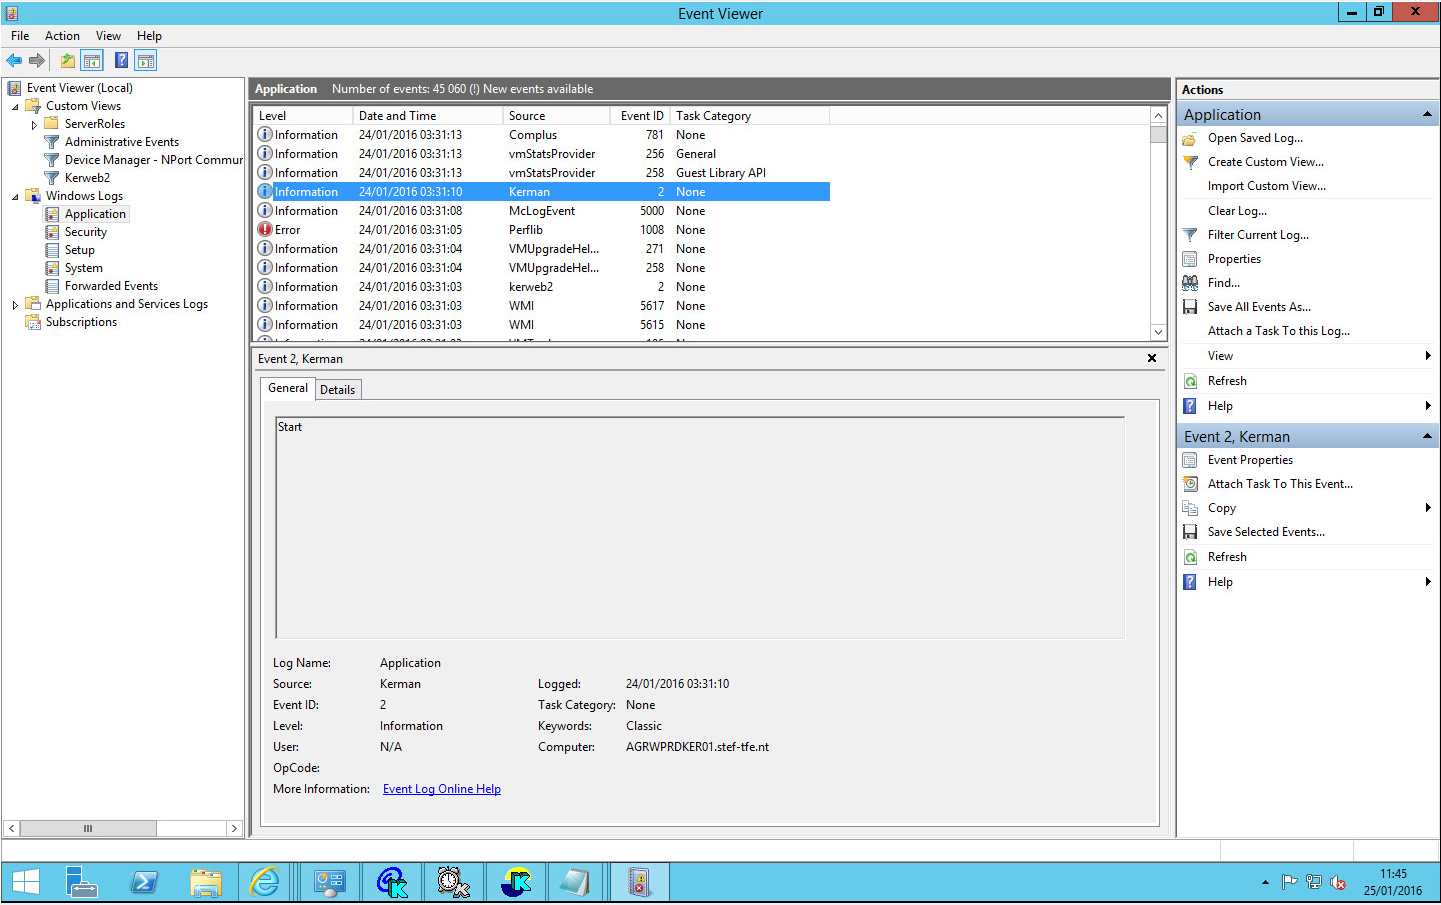
Task: Switch to the Details tab
Action: tap(337, 390)
